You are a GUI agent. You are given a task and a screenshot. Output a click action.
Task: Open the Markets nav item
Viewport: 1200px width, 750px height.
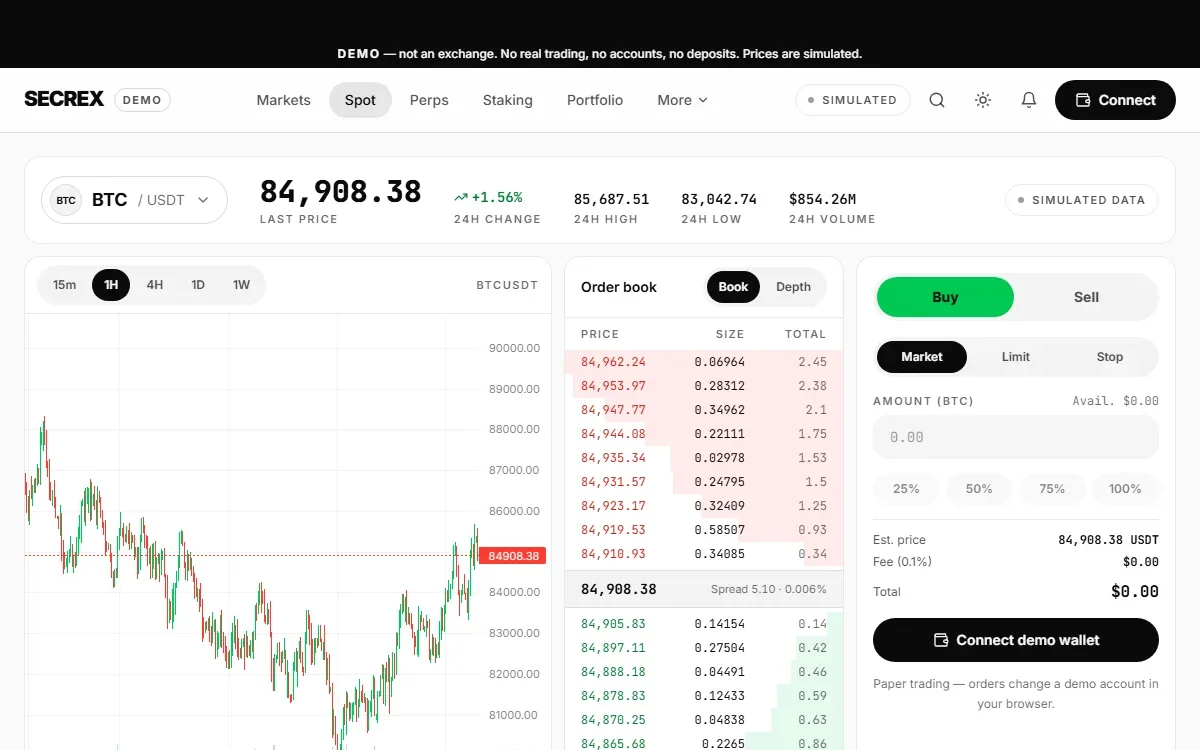[284, 100]
